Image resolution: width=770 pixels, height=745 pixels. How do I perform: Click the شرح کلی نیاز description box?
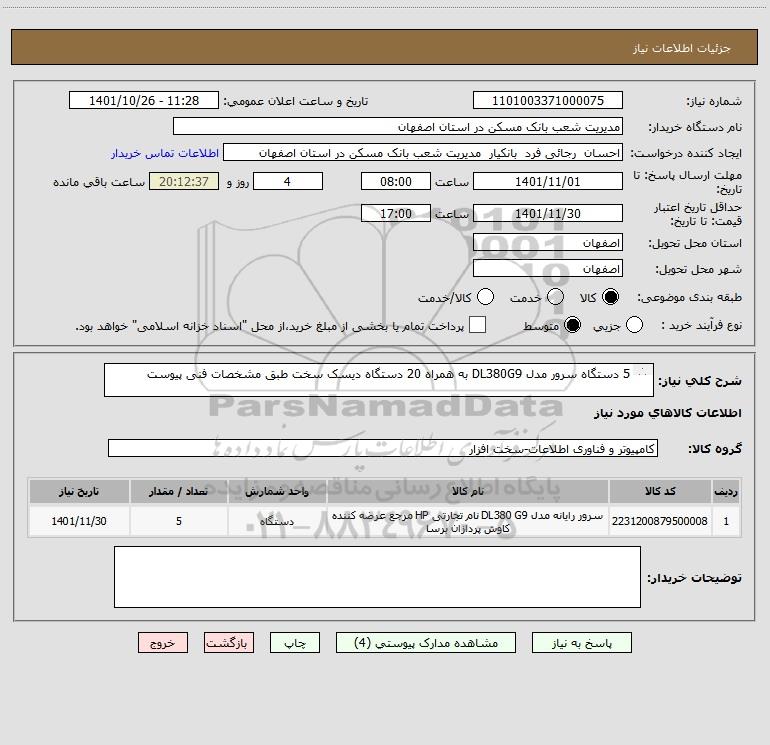coord(379,380)
